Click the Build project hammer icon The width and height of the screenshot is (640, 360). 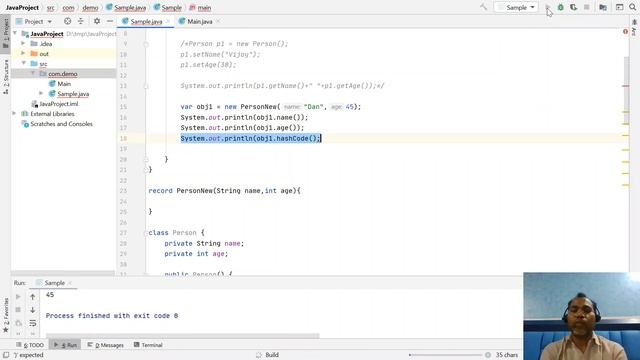(x=484, y=7)
